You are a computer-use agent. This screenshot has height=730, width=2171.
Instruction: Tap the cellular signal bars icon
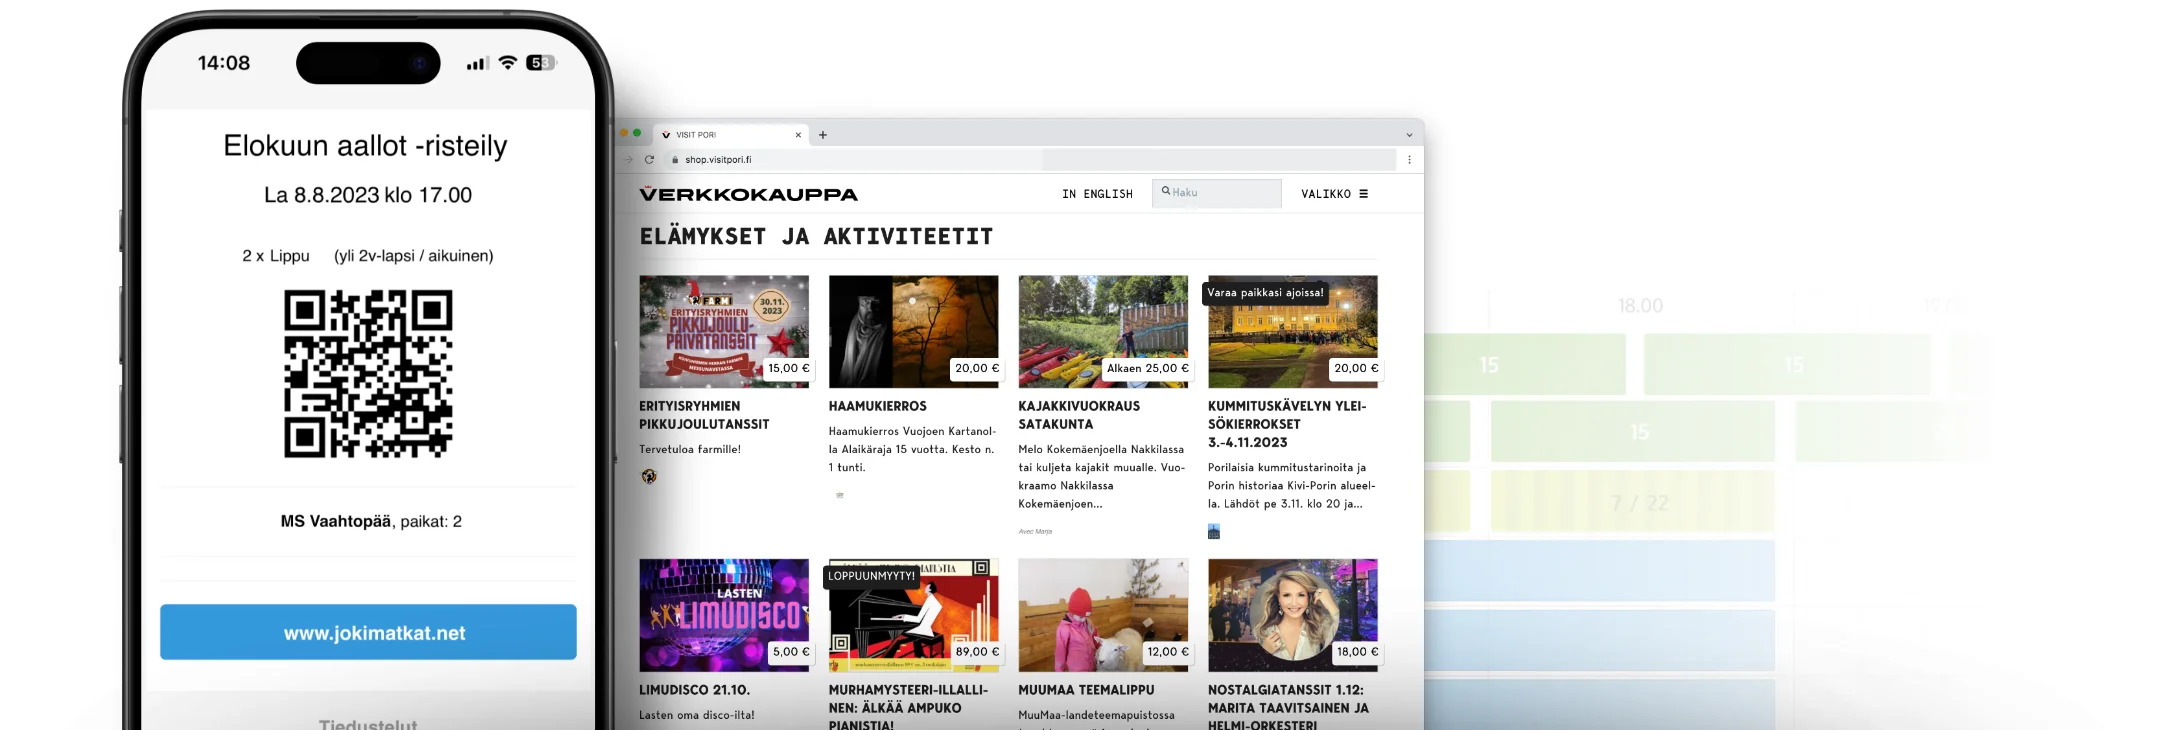pos(477,64)
